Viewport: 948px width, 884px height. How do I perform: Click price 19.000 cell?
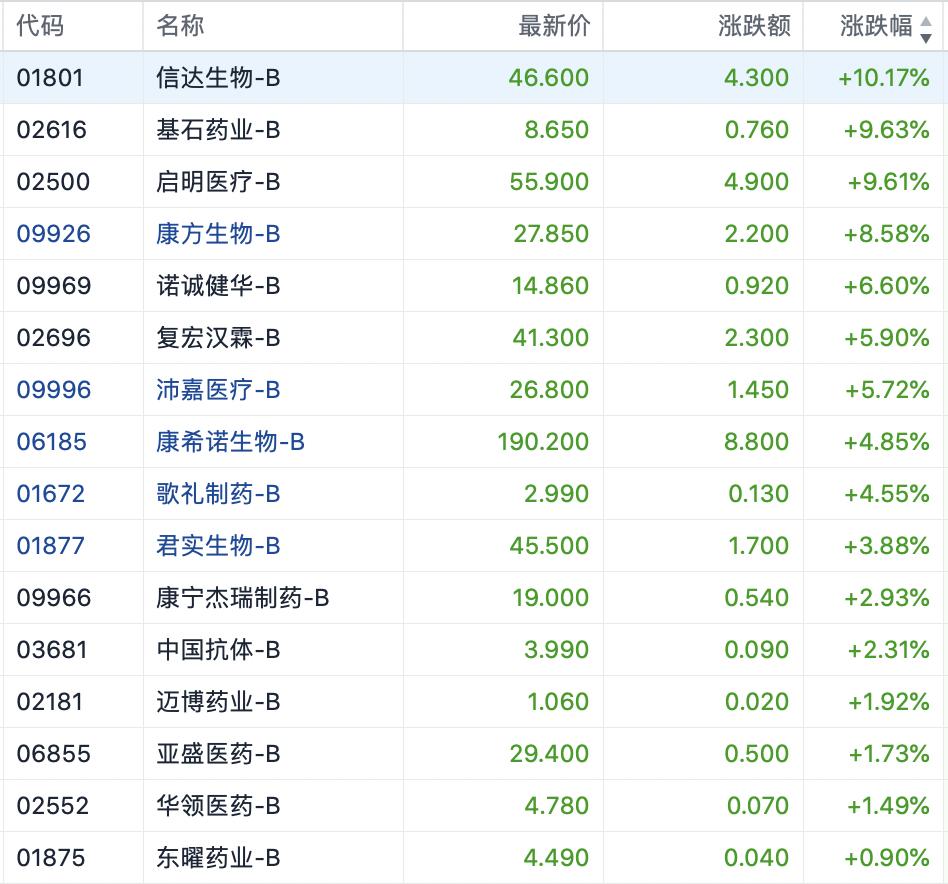(x=550, y=598)
